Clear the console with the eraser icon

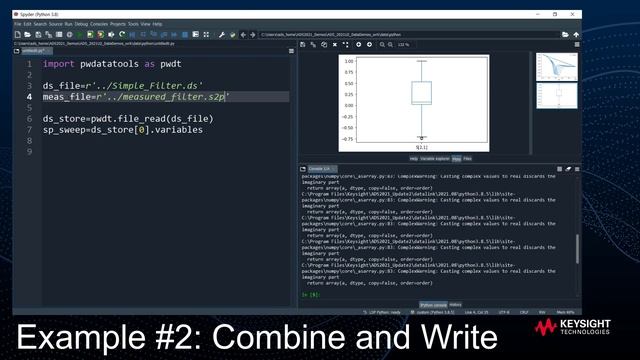click(x=568, y=169)
